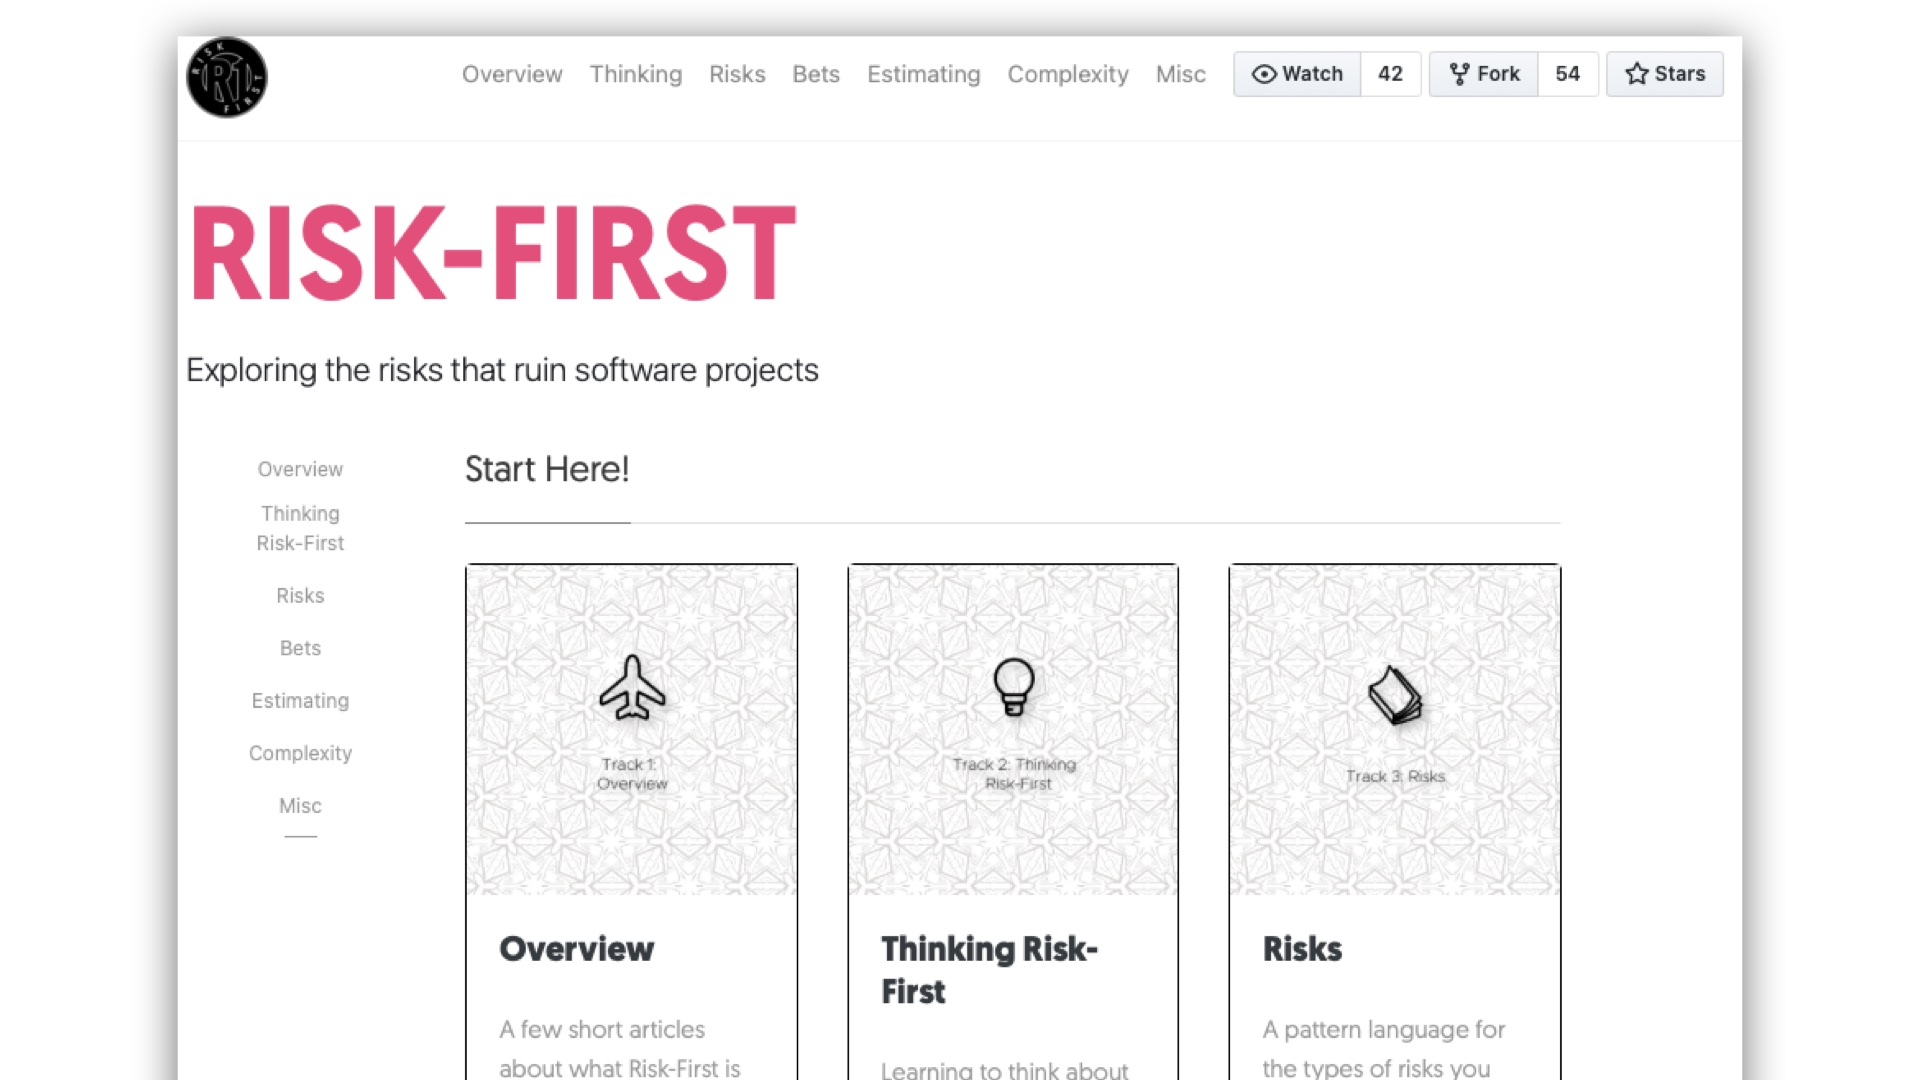Click the Risks card heading
Screen dimensions: 1920x1080
(x=1302, y=948)
